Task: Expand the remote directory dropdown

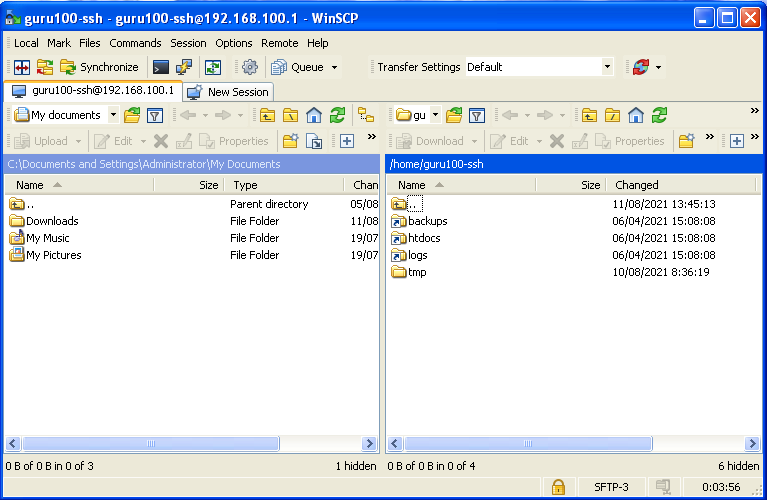Action: click(436, 115)
